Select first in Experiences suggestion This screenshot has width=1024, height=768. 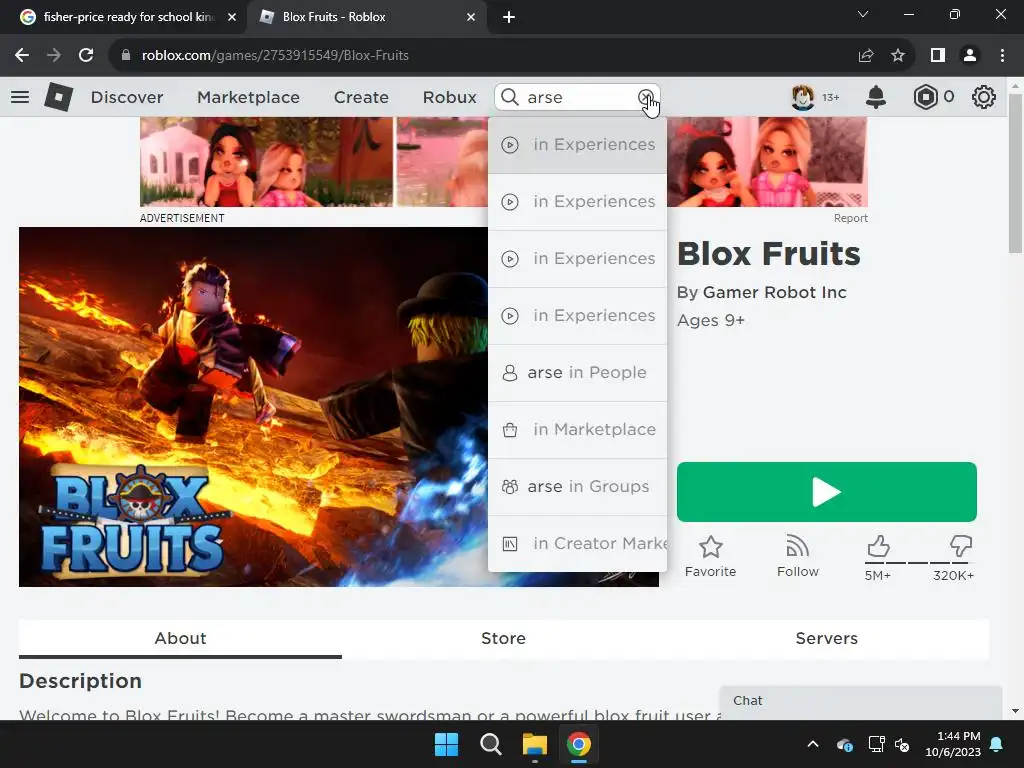577,145
